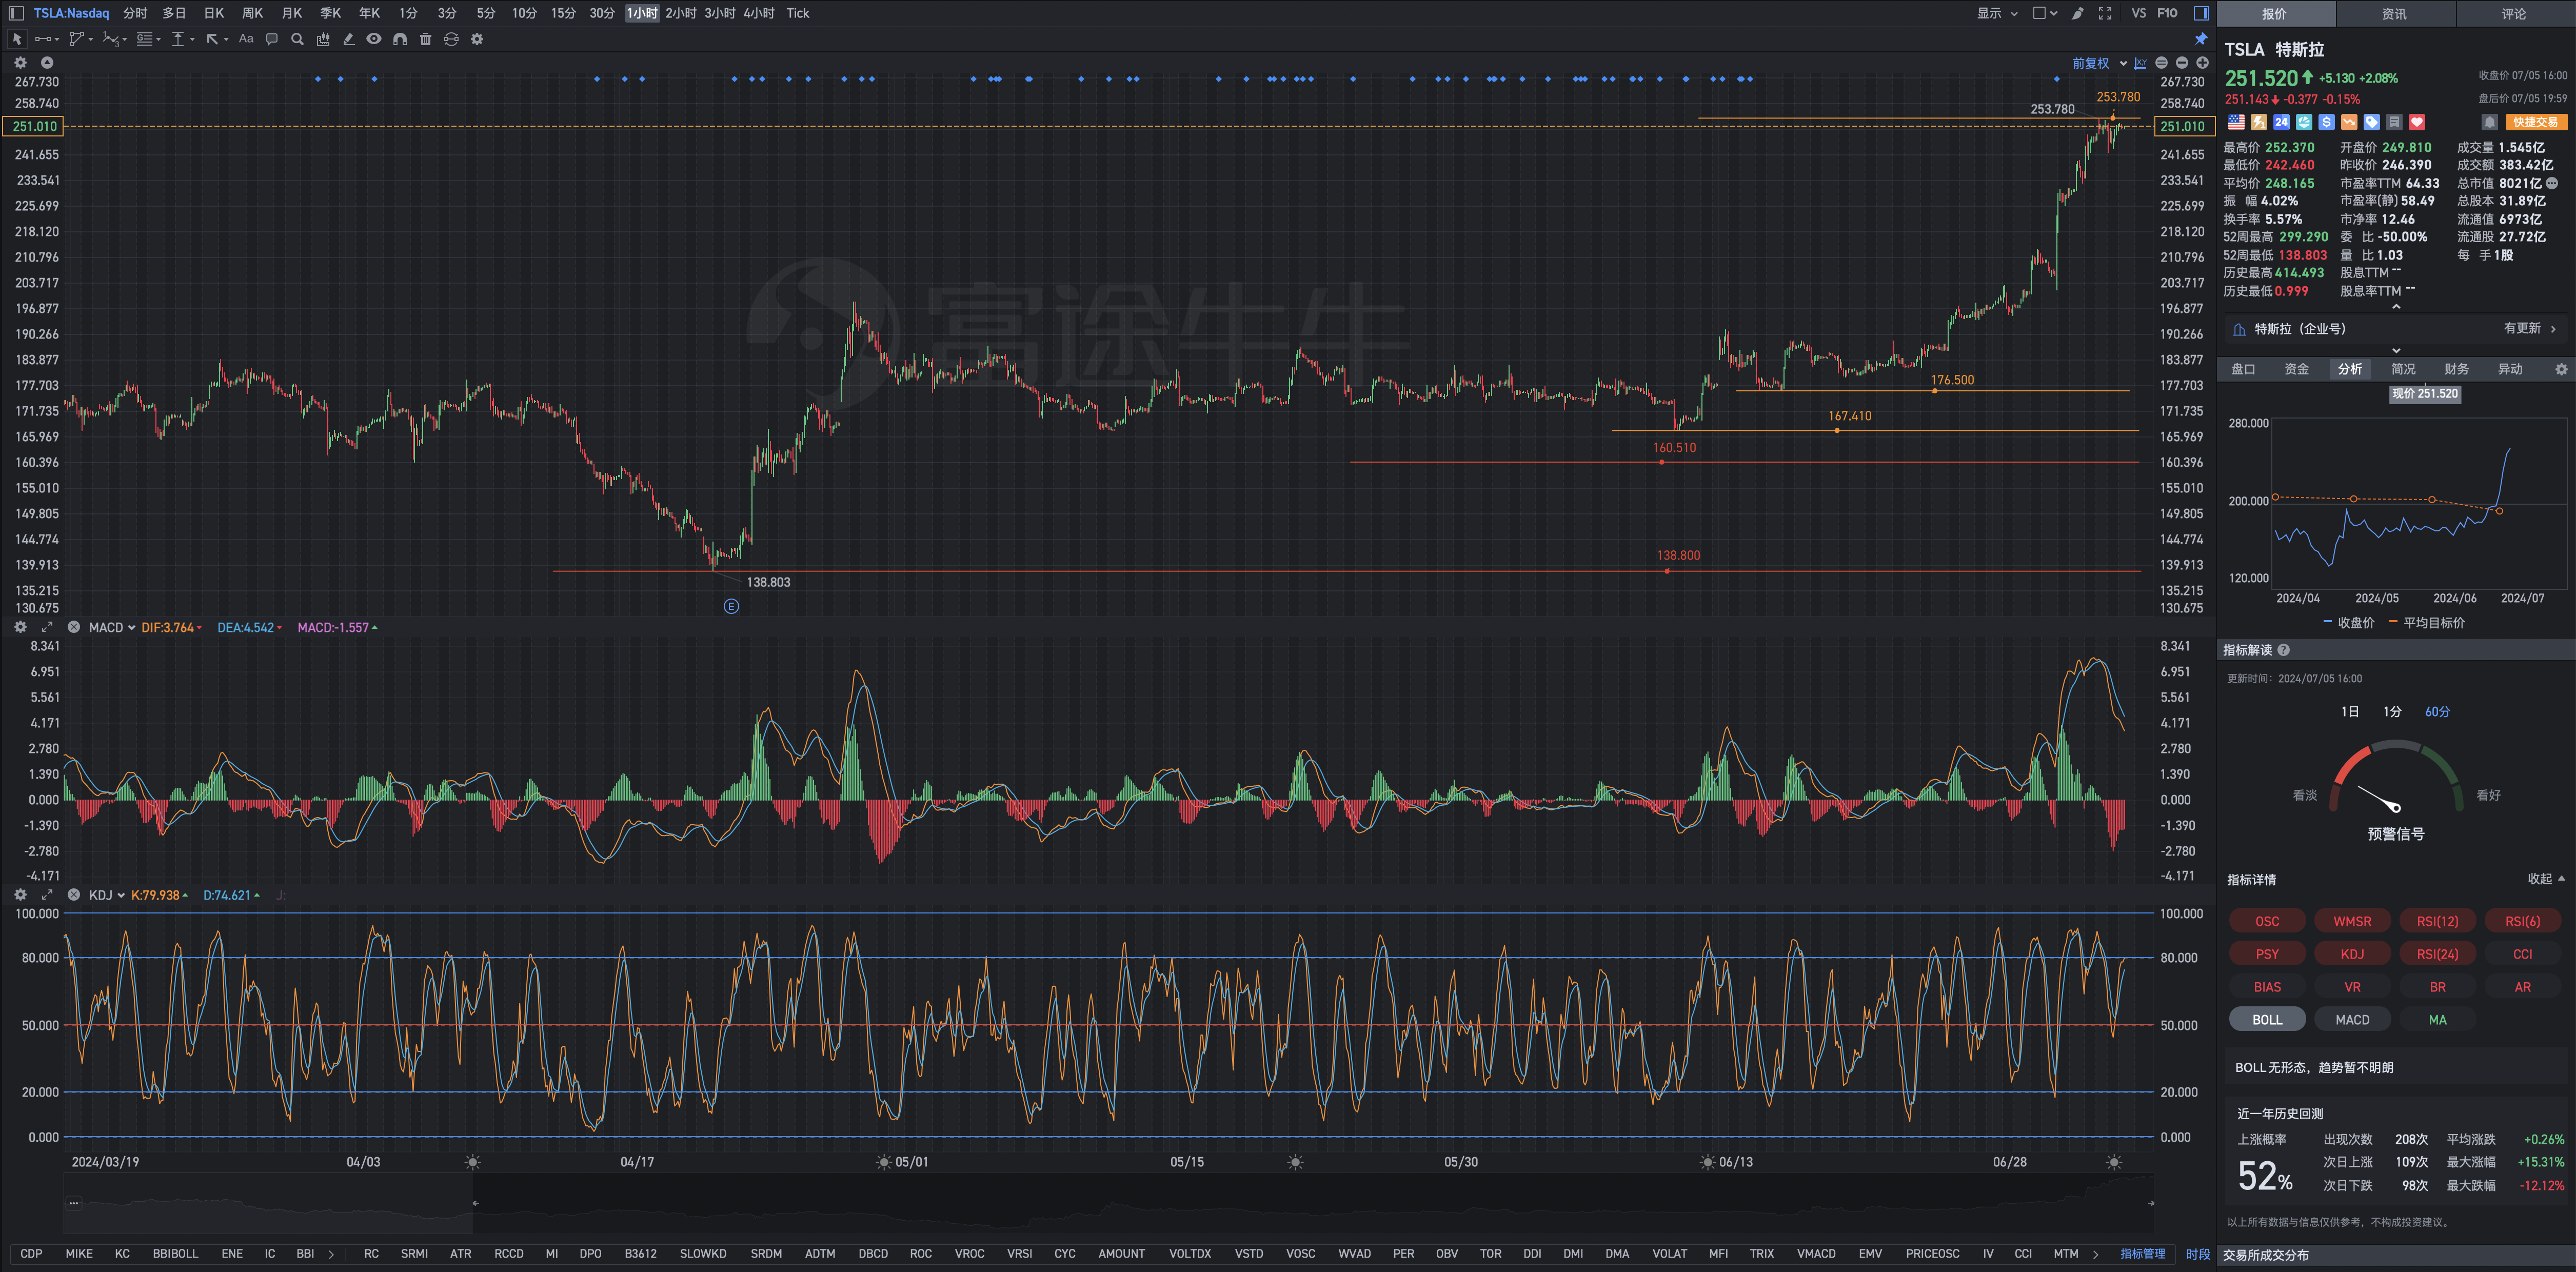Click the red heart favorite icon
The height and width of the screenshot is (1272, 2576).
pos(2417,122)
